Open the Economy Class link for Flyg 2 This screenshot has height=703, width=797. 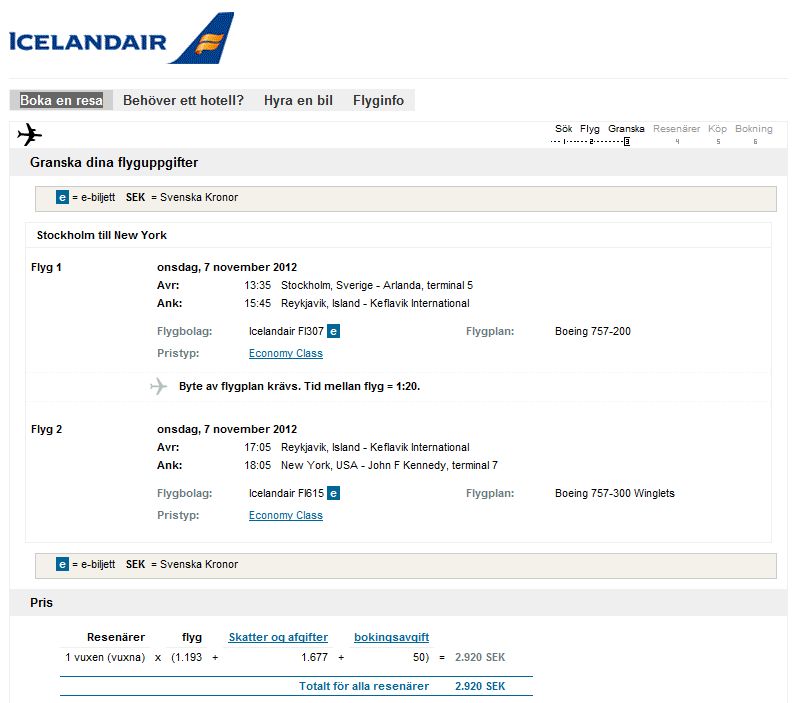click(286, 515)
